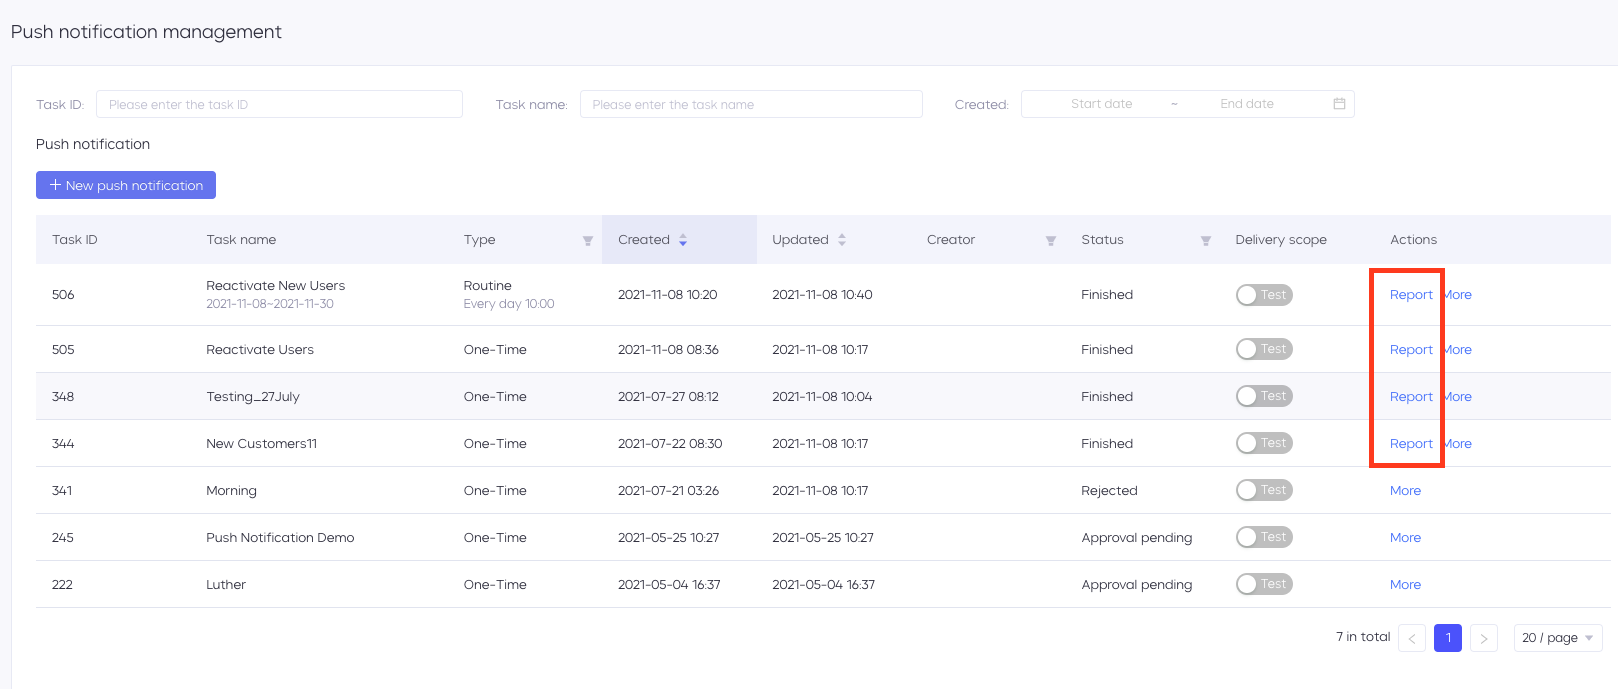Click the Rejected status of Morning task
This screenshot has height=689, width=1618.
(x=1109, y=491)
